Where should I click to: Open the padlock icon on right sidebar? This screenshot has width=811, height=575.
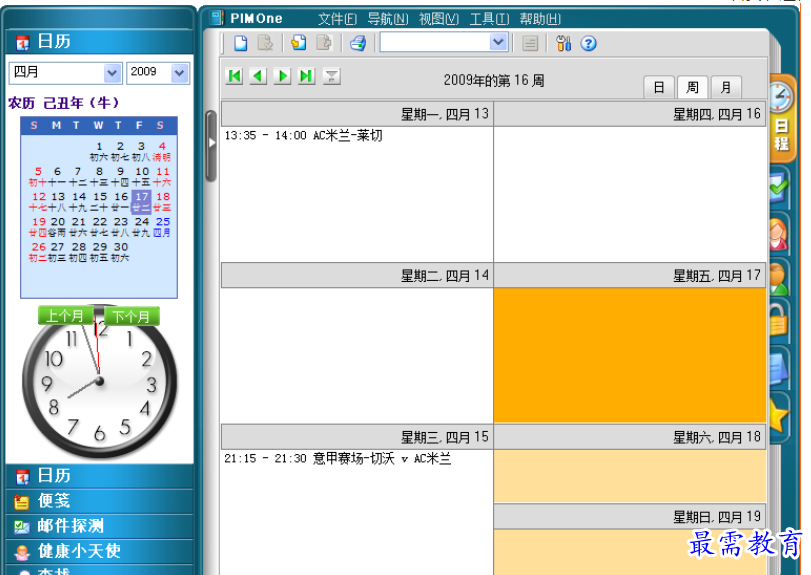[779, 322]
